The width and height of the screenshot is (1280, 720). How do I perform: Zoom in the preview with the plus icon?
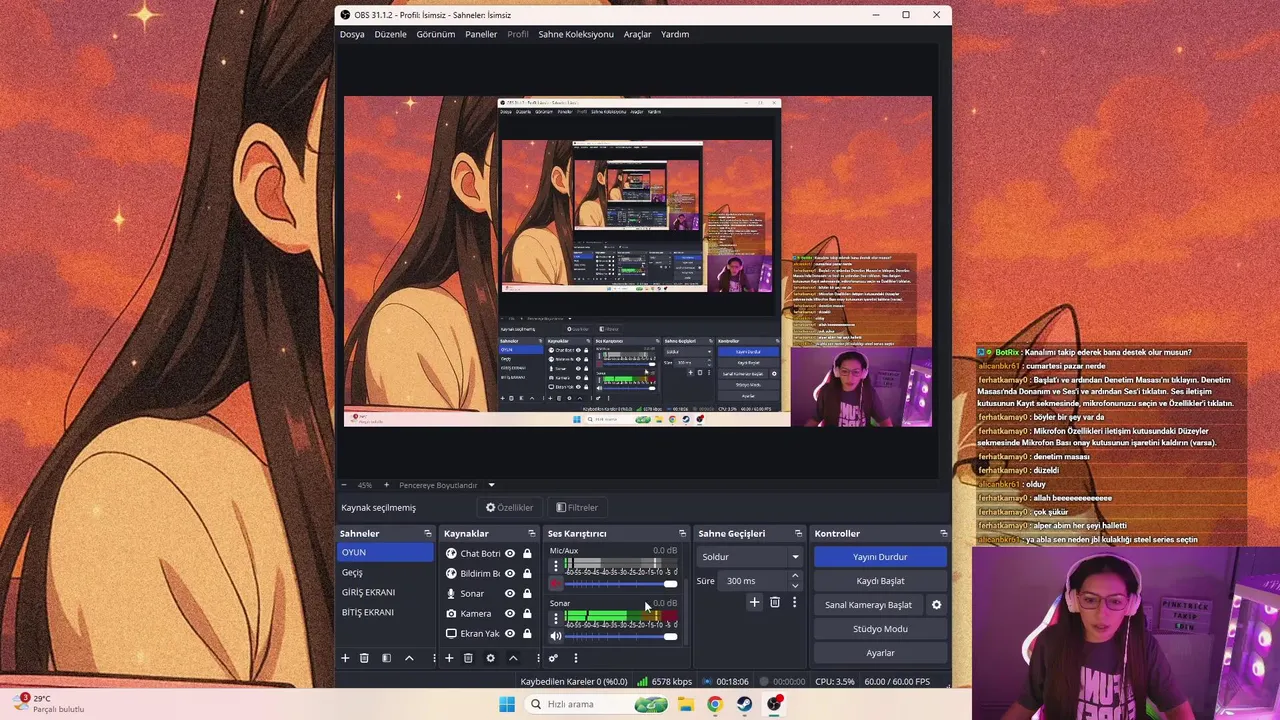(386, 485)
